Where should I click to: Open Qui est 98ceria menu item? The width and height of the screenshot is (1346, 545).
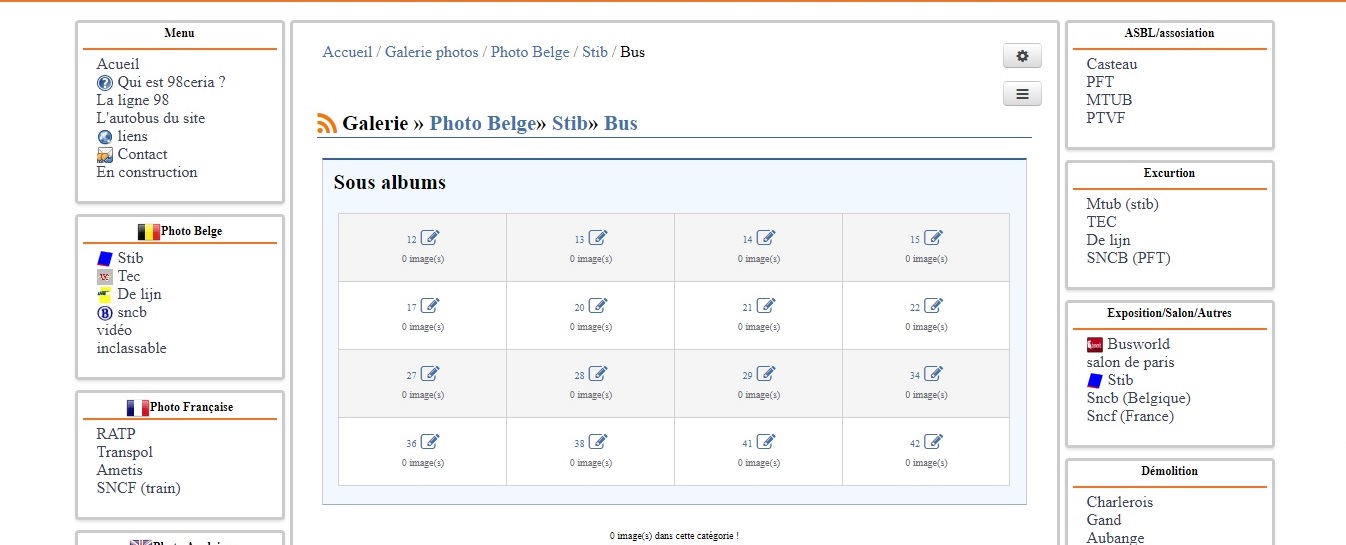coord(171,82)
